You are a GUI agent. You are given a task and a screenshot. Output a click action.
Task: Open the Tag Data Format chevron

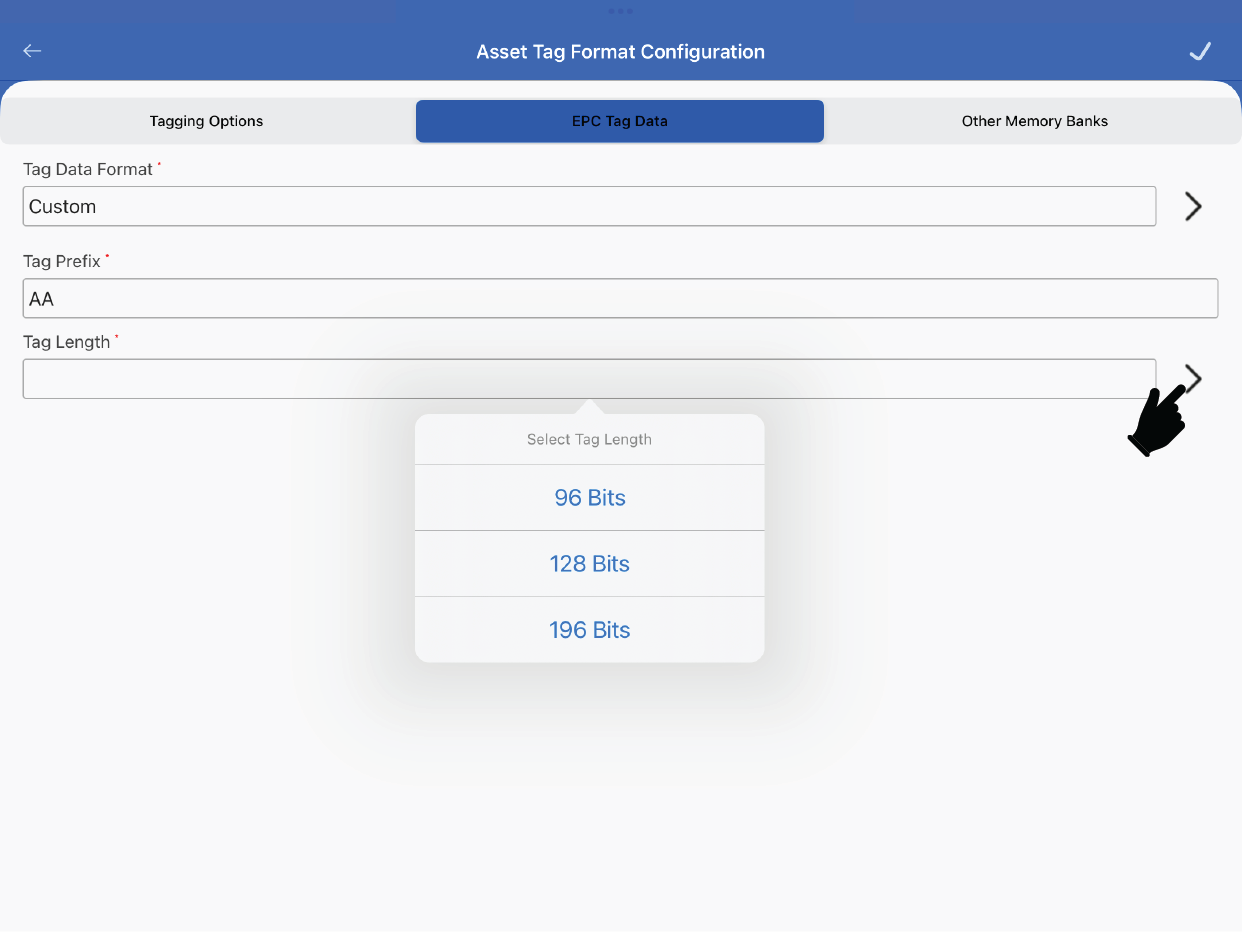(1192, 206)
